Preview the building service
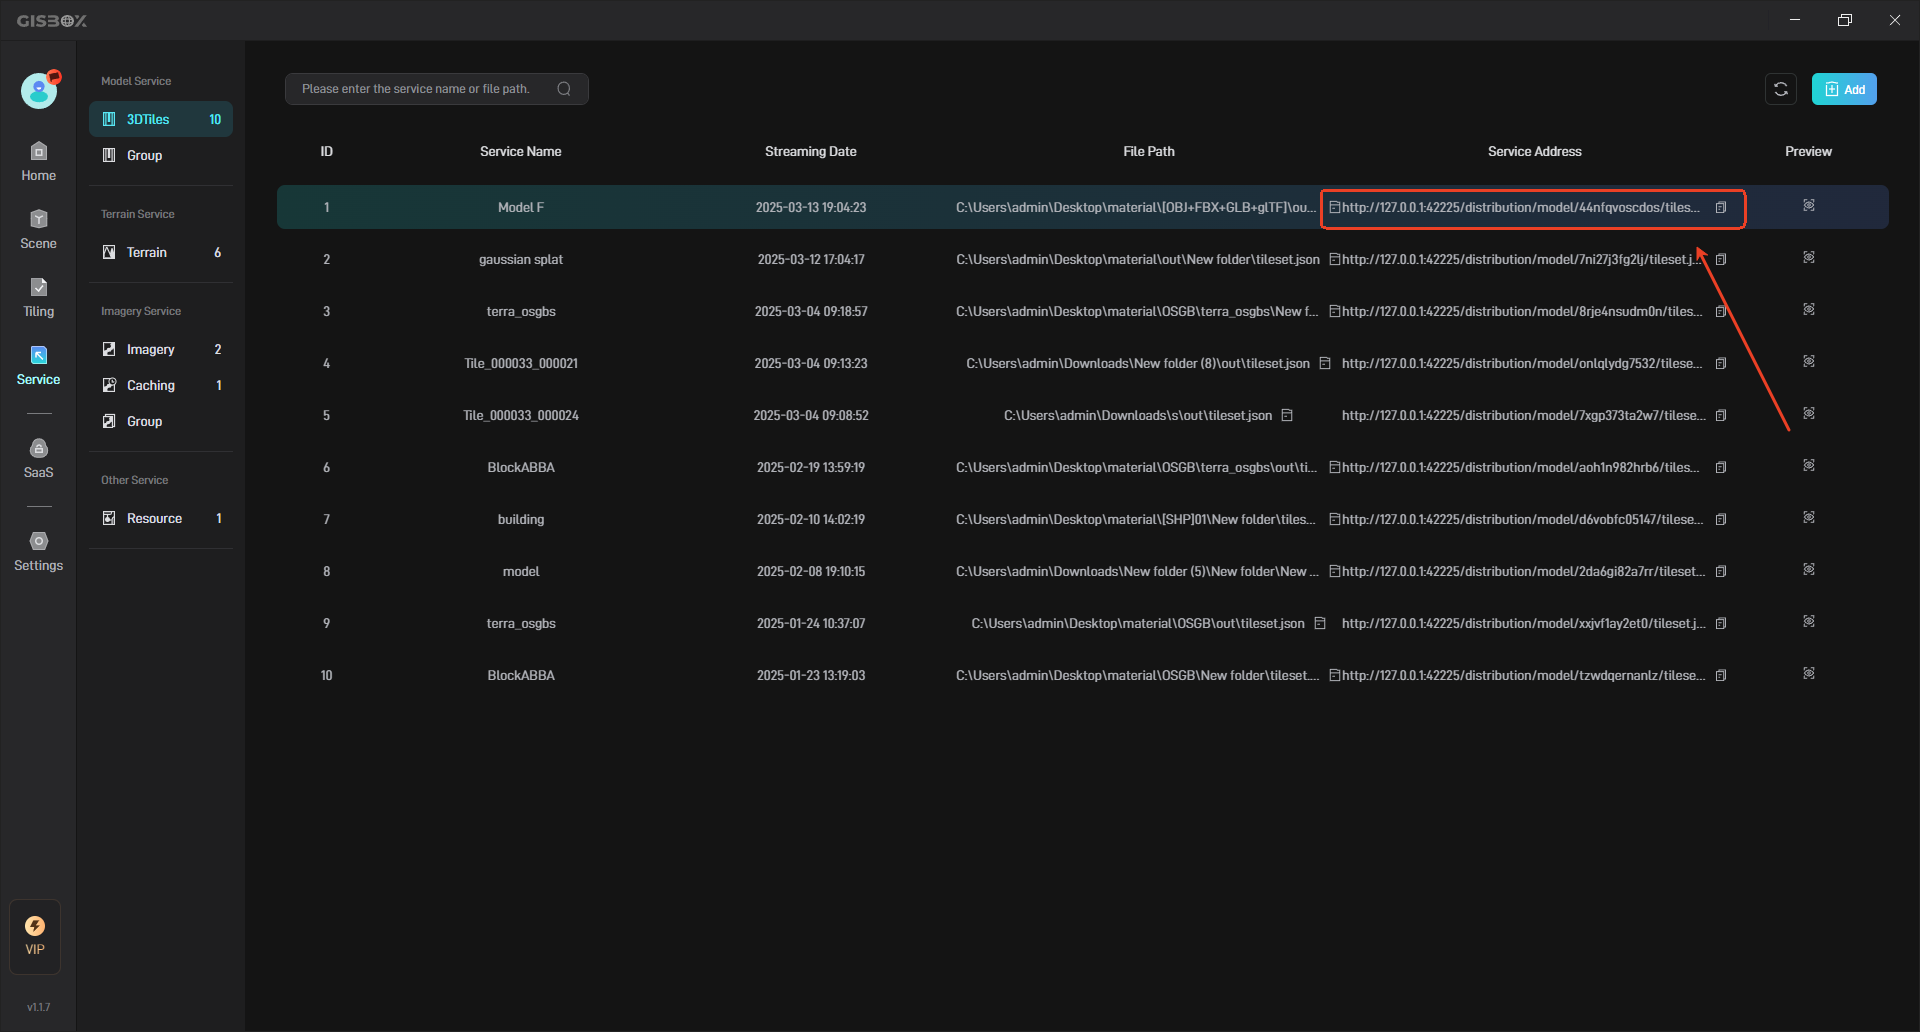The width and height of the screenshot is (1920, 1032). pos(1809,517)
